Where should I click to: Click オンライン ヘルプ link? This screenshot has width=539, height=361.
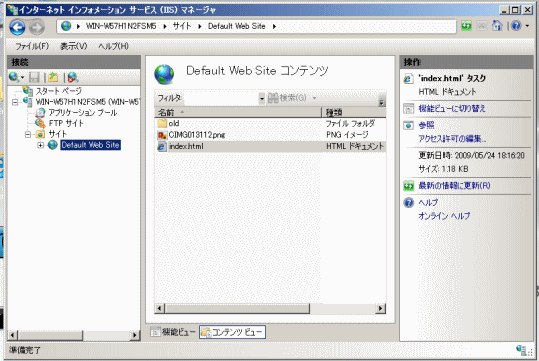(x=444, y=216)
